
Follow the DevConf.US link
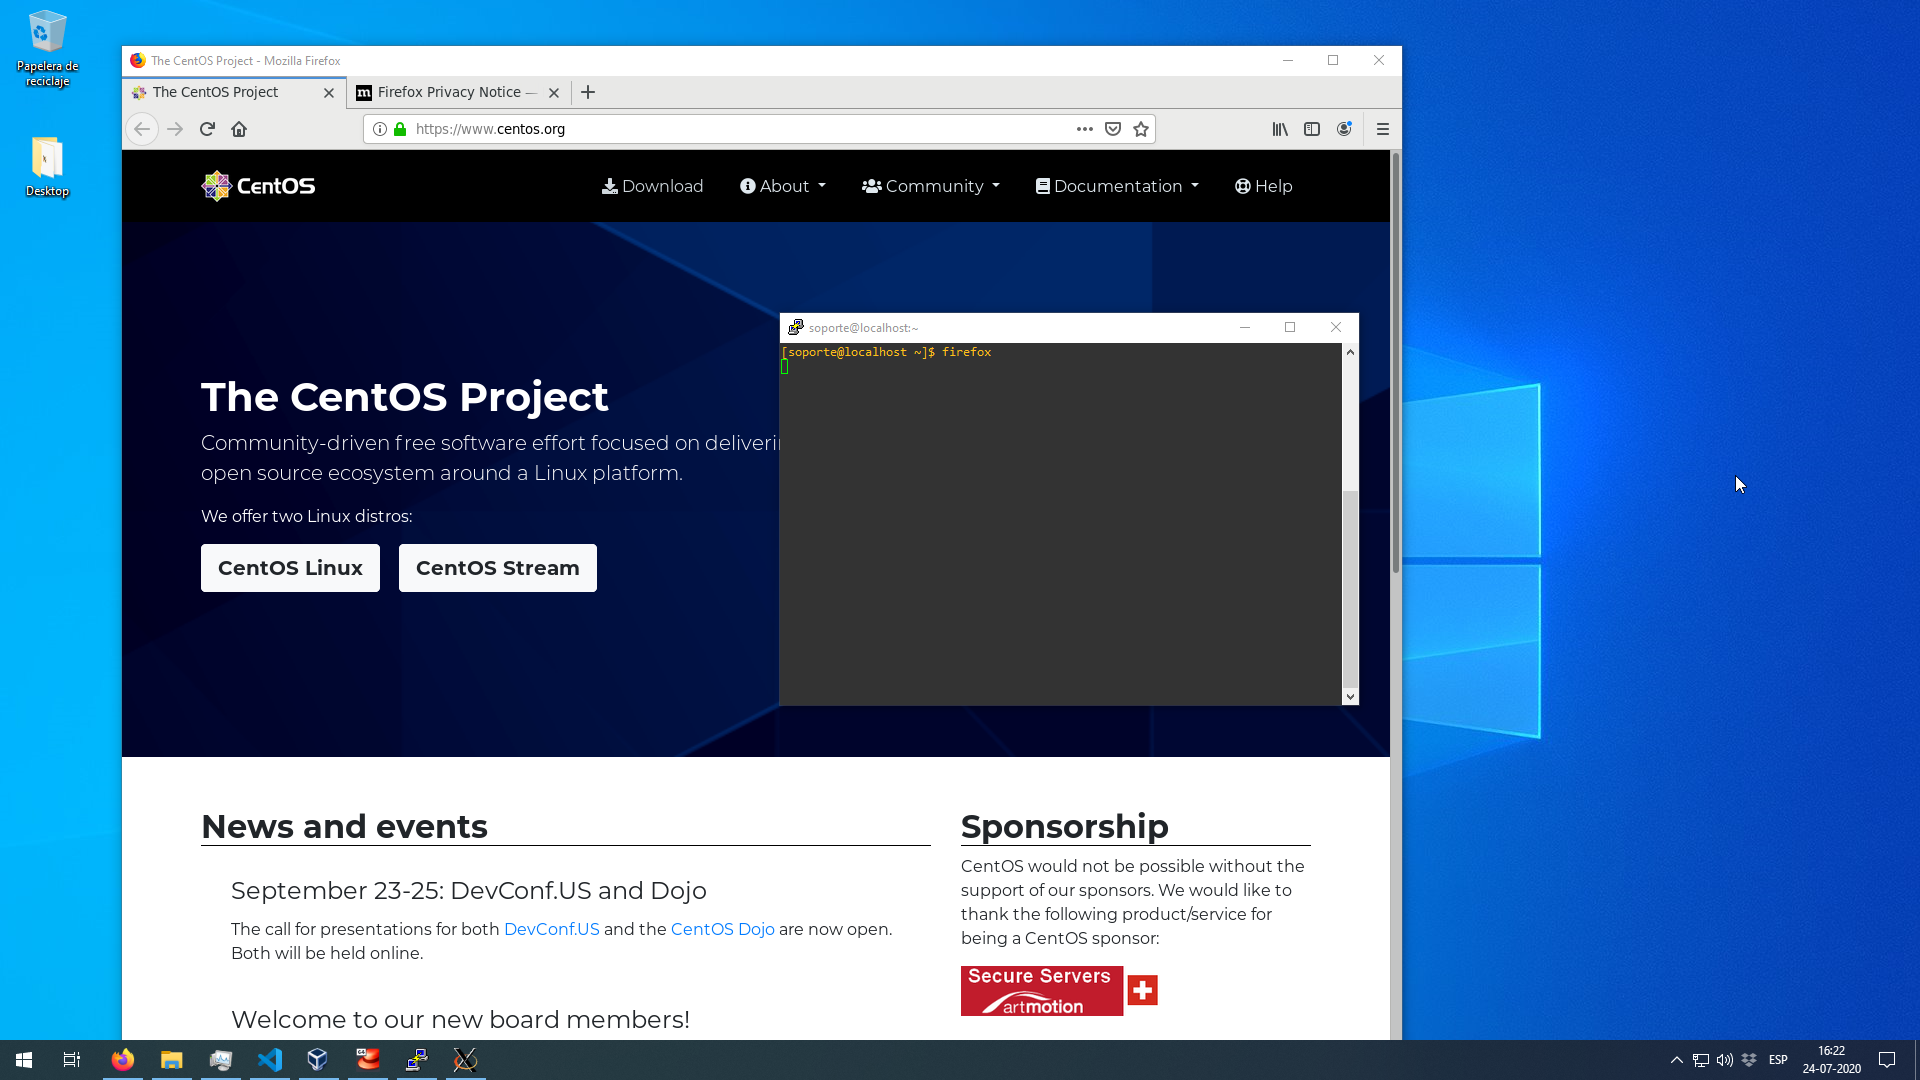coord(551,929)
